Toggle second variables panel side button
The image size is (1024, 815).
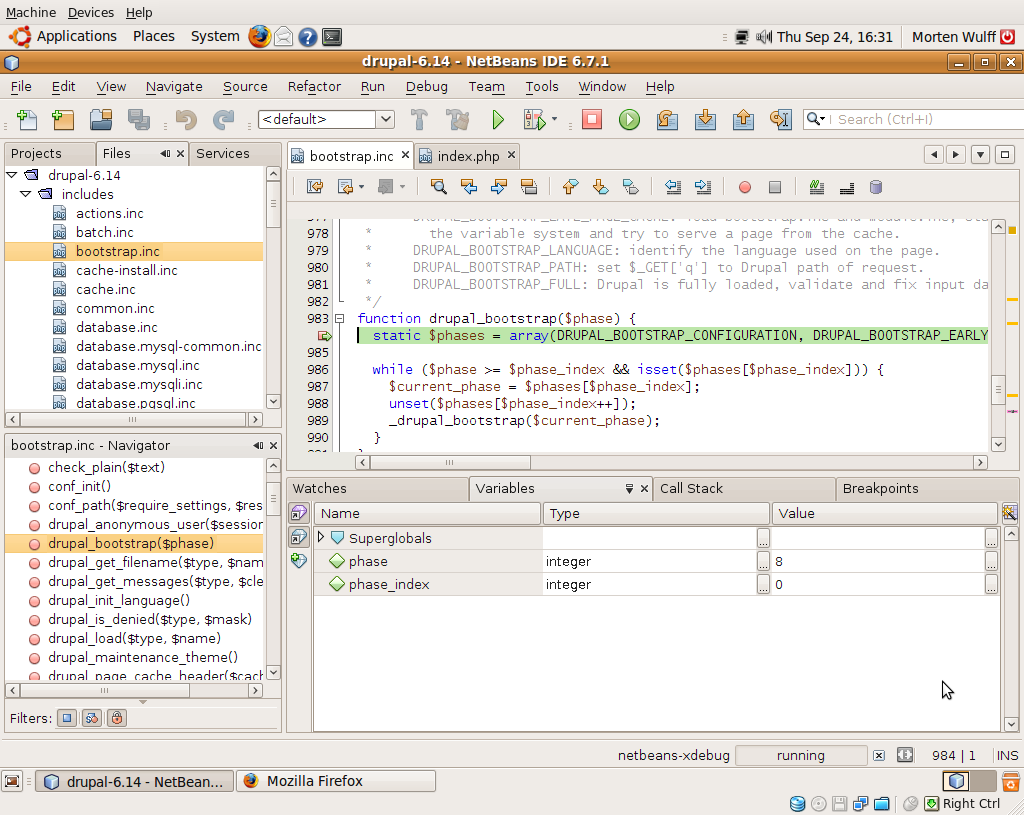tap(298, 537)
